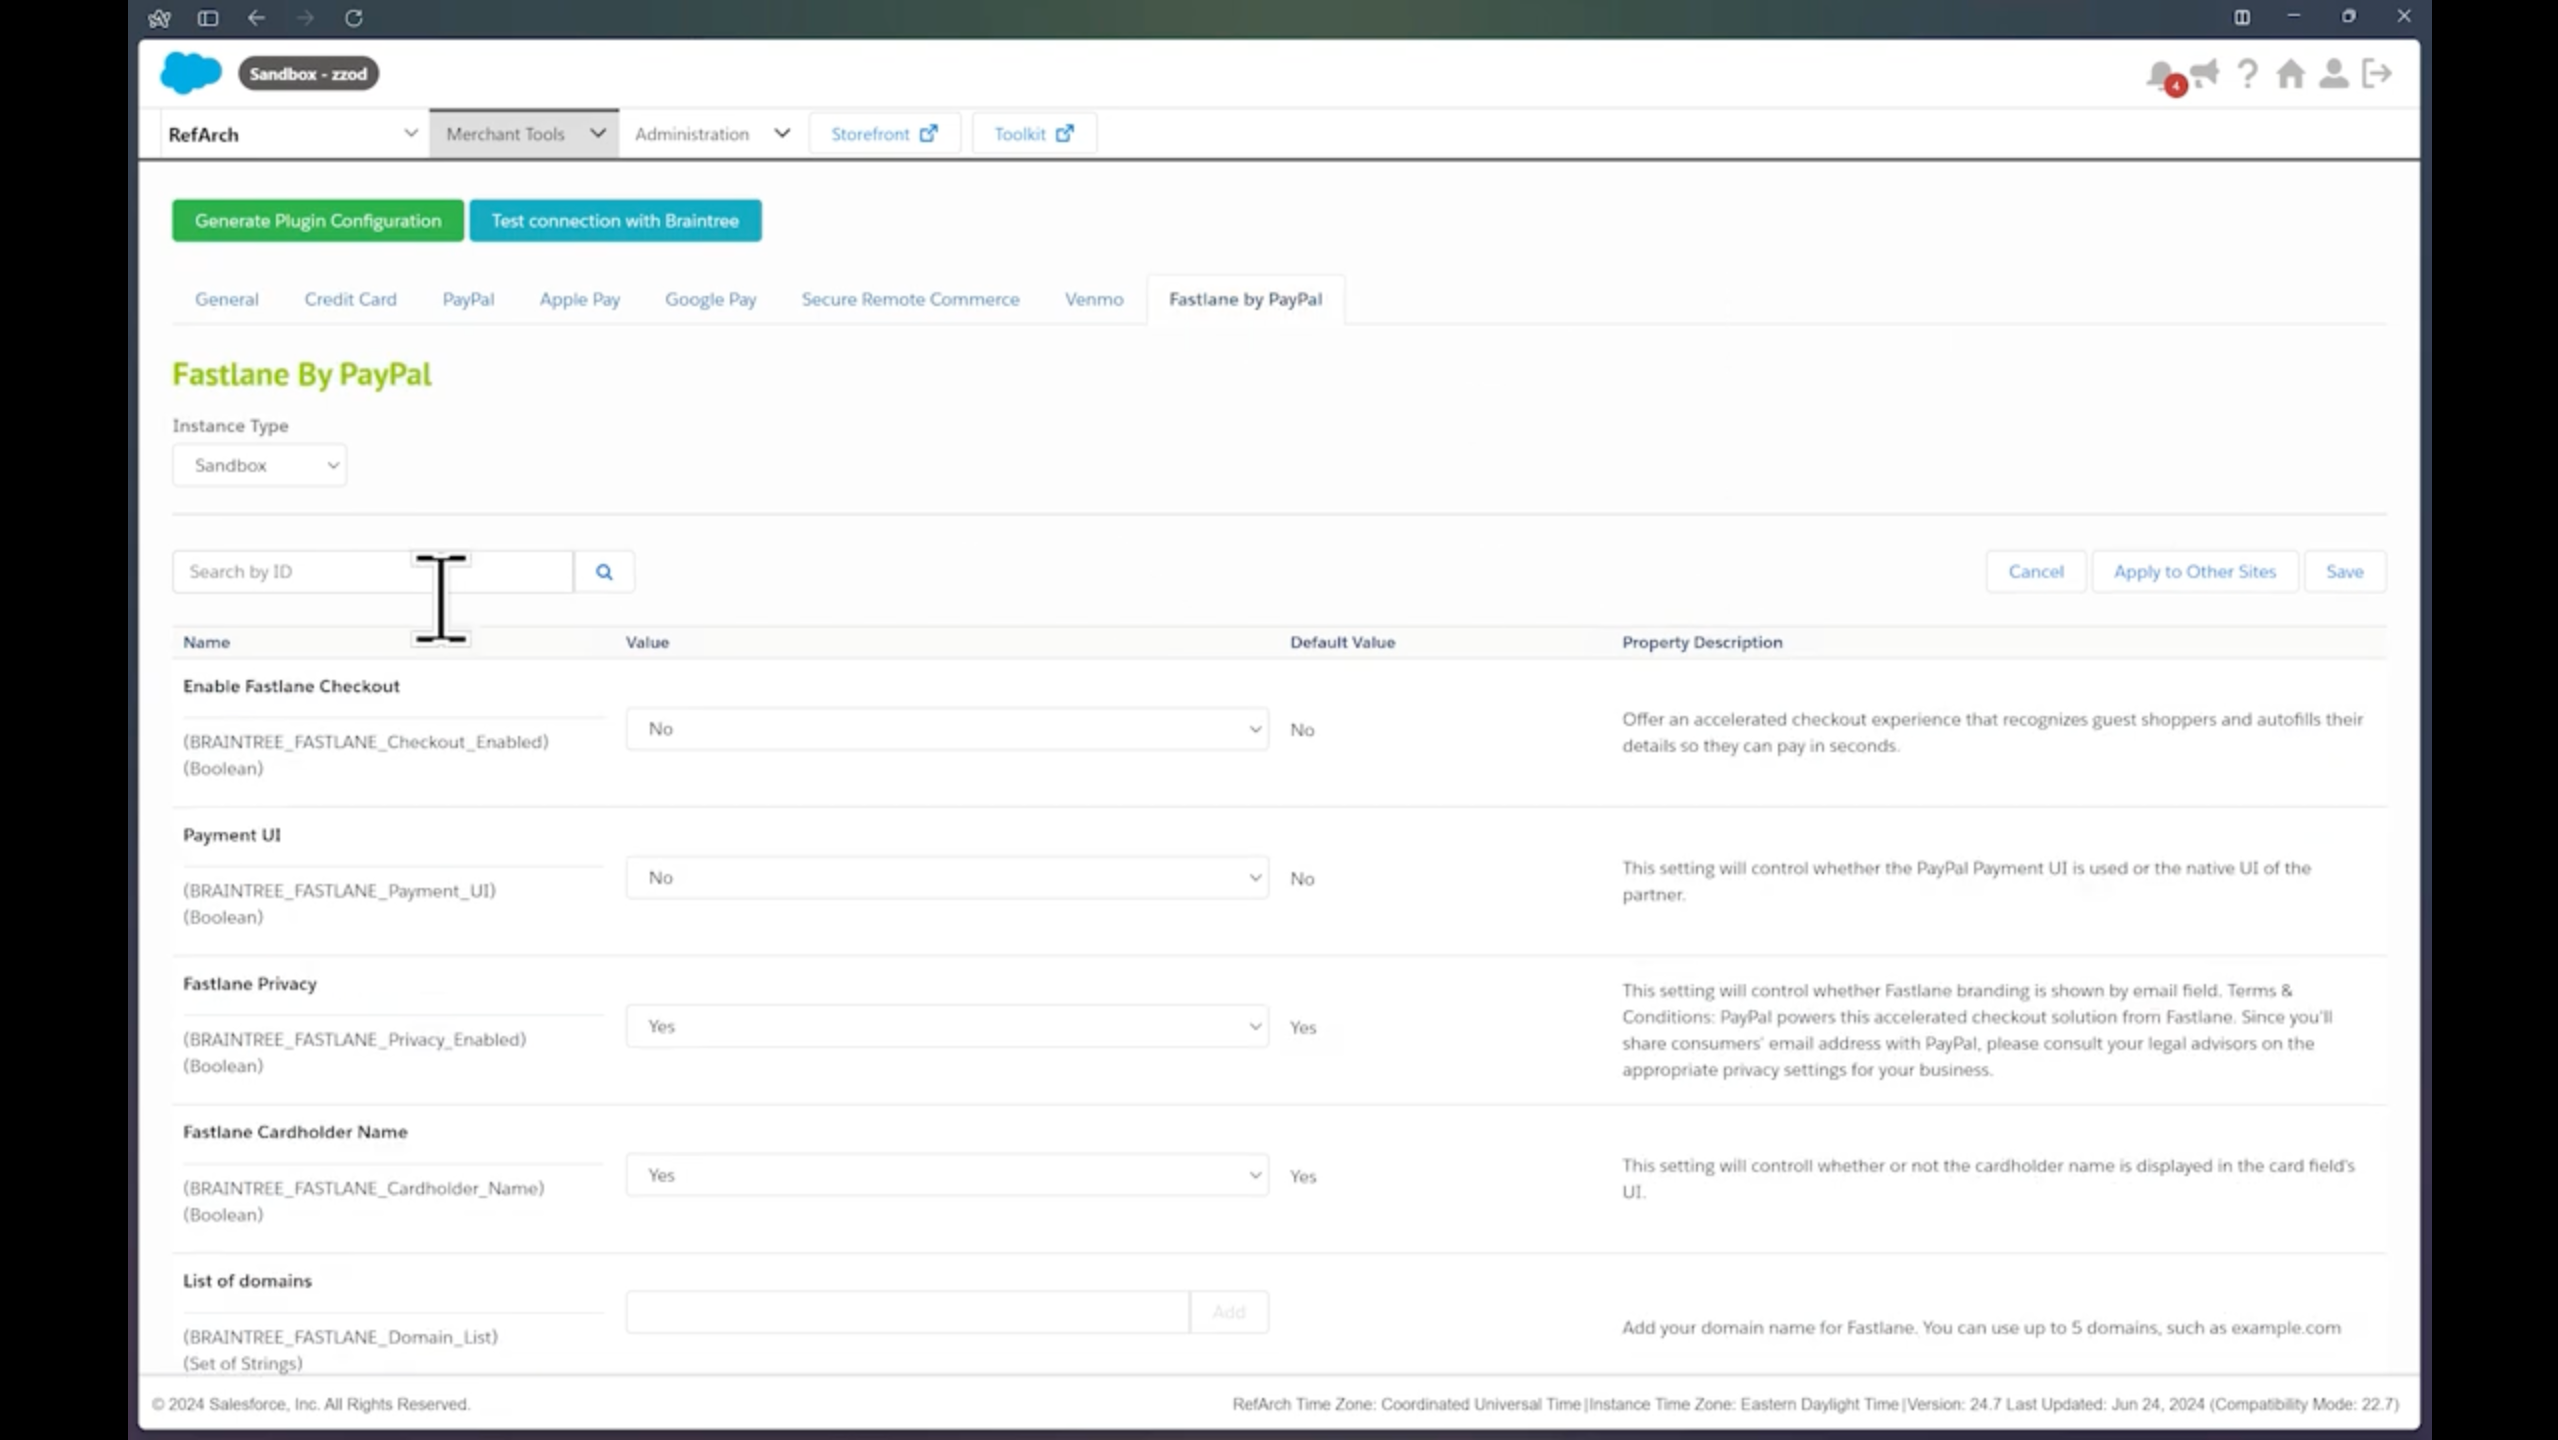This screenshot has height=1440, width=2558.
Task: Expand the RefArch site selector
Action: (x=292, y=134)
